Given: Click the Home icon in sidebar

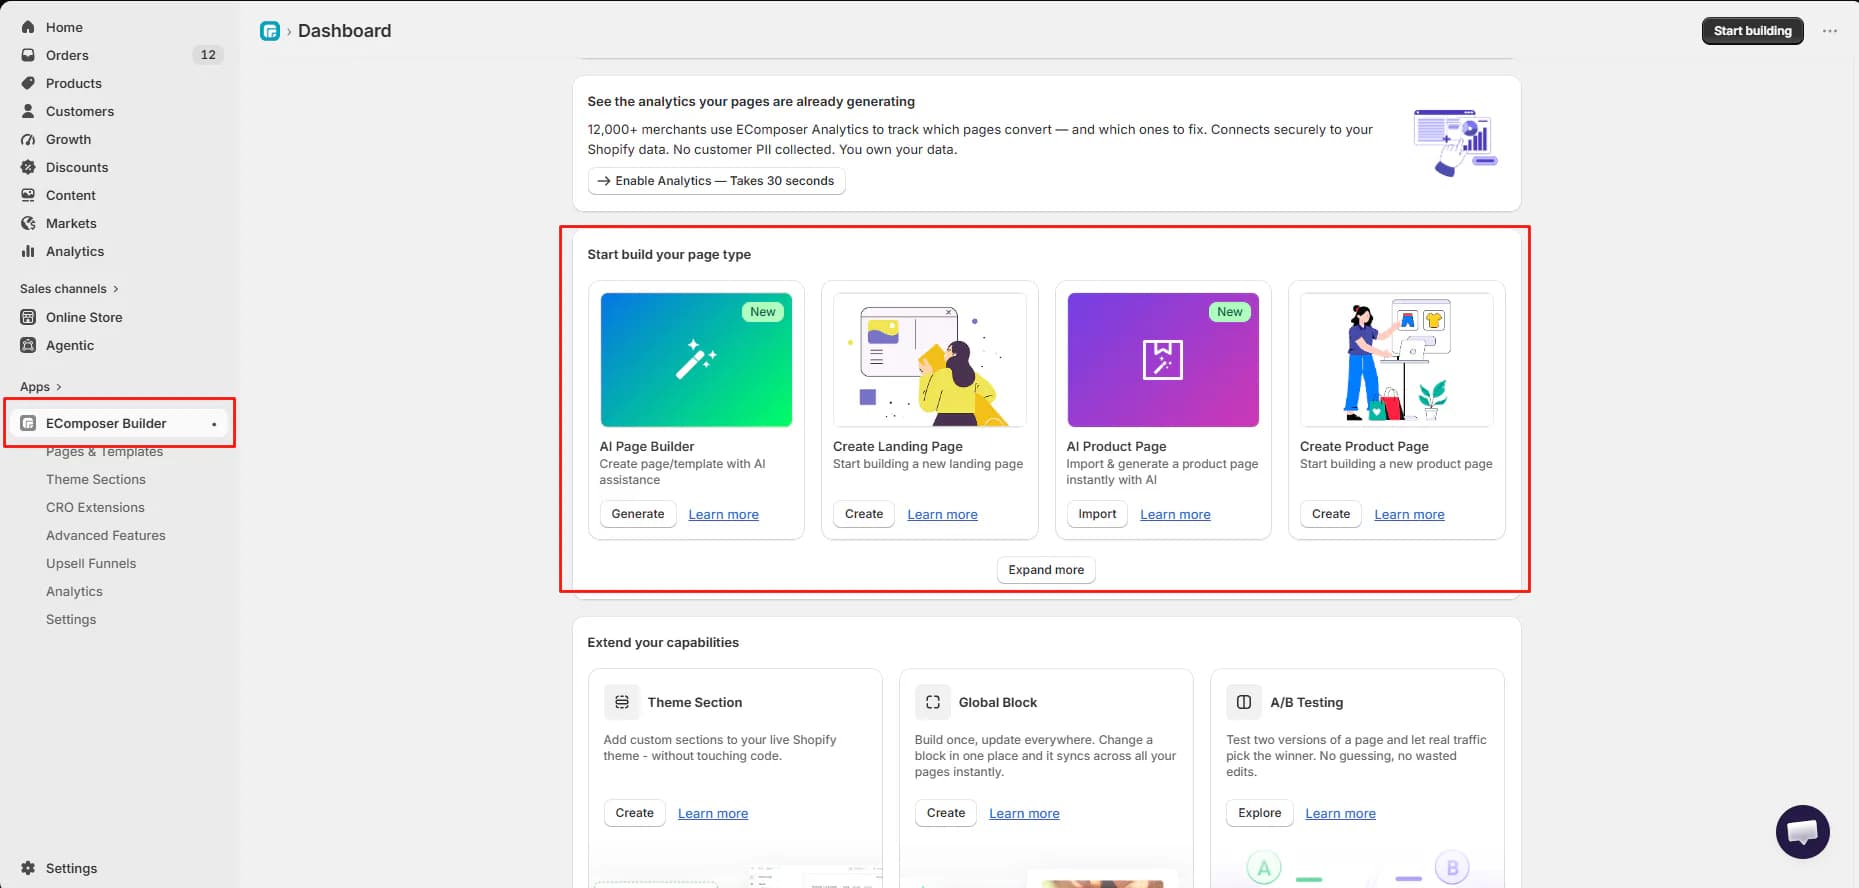Looking at the screenshot, I should tap(28, 27).
